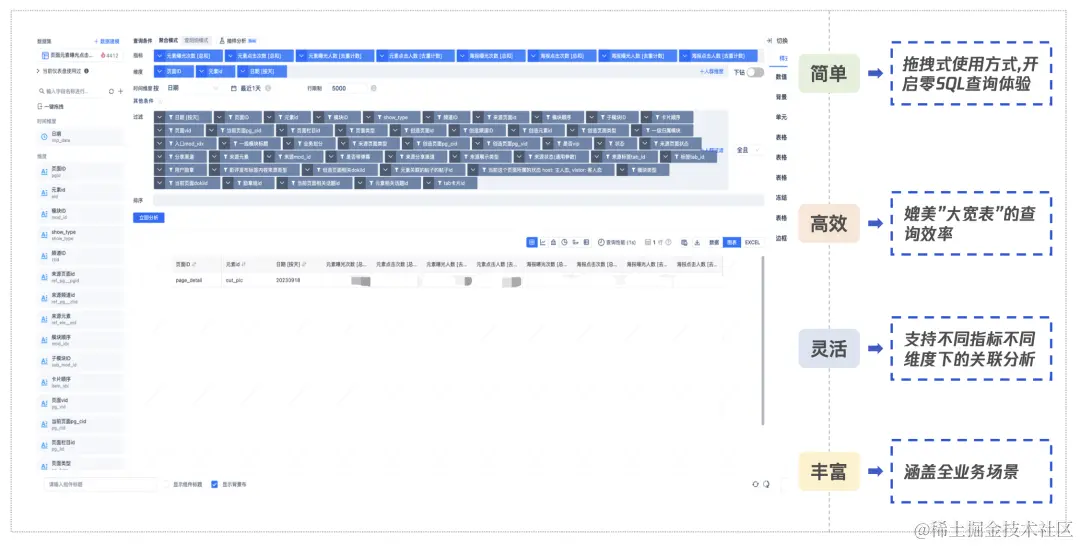The height and width of the screenshot is (546, 1080).
Task: Open dropdown arrow of 一级模块标题 filter chip
Action: coord(224,143)
